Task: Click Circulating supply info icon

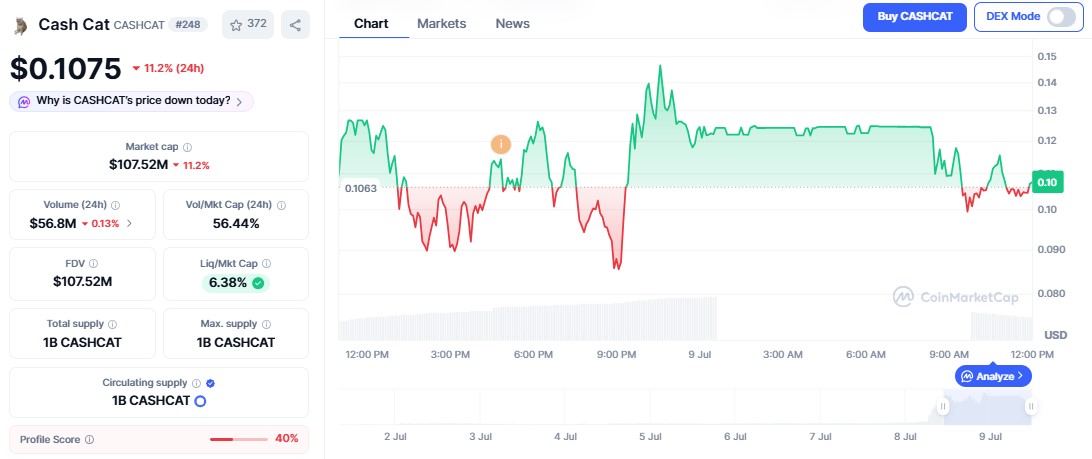Action: pos(196,383)
